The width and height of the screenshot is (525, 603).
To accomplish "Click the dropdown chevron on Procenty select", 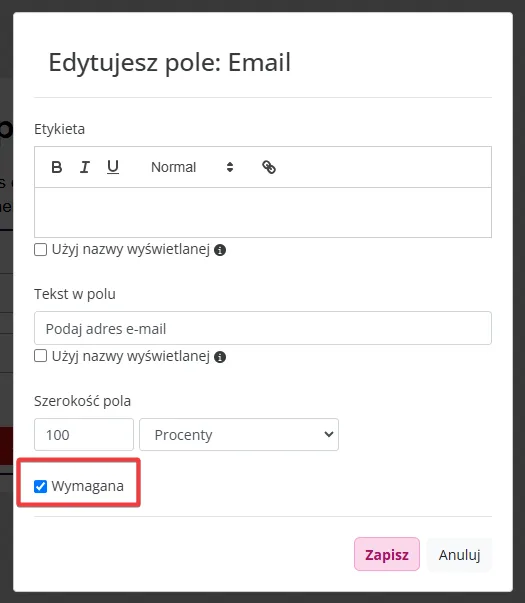I will 328,435.
